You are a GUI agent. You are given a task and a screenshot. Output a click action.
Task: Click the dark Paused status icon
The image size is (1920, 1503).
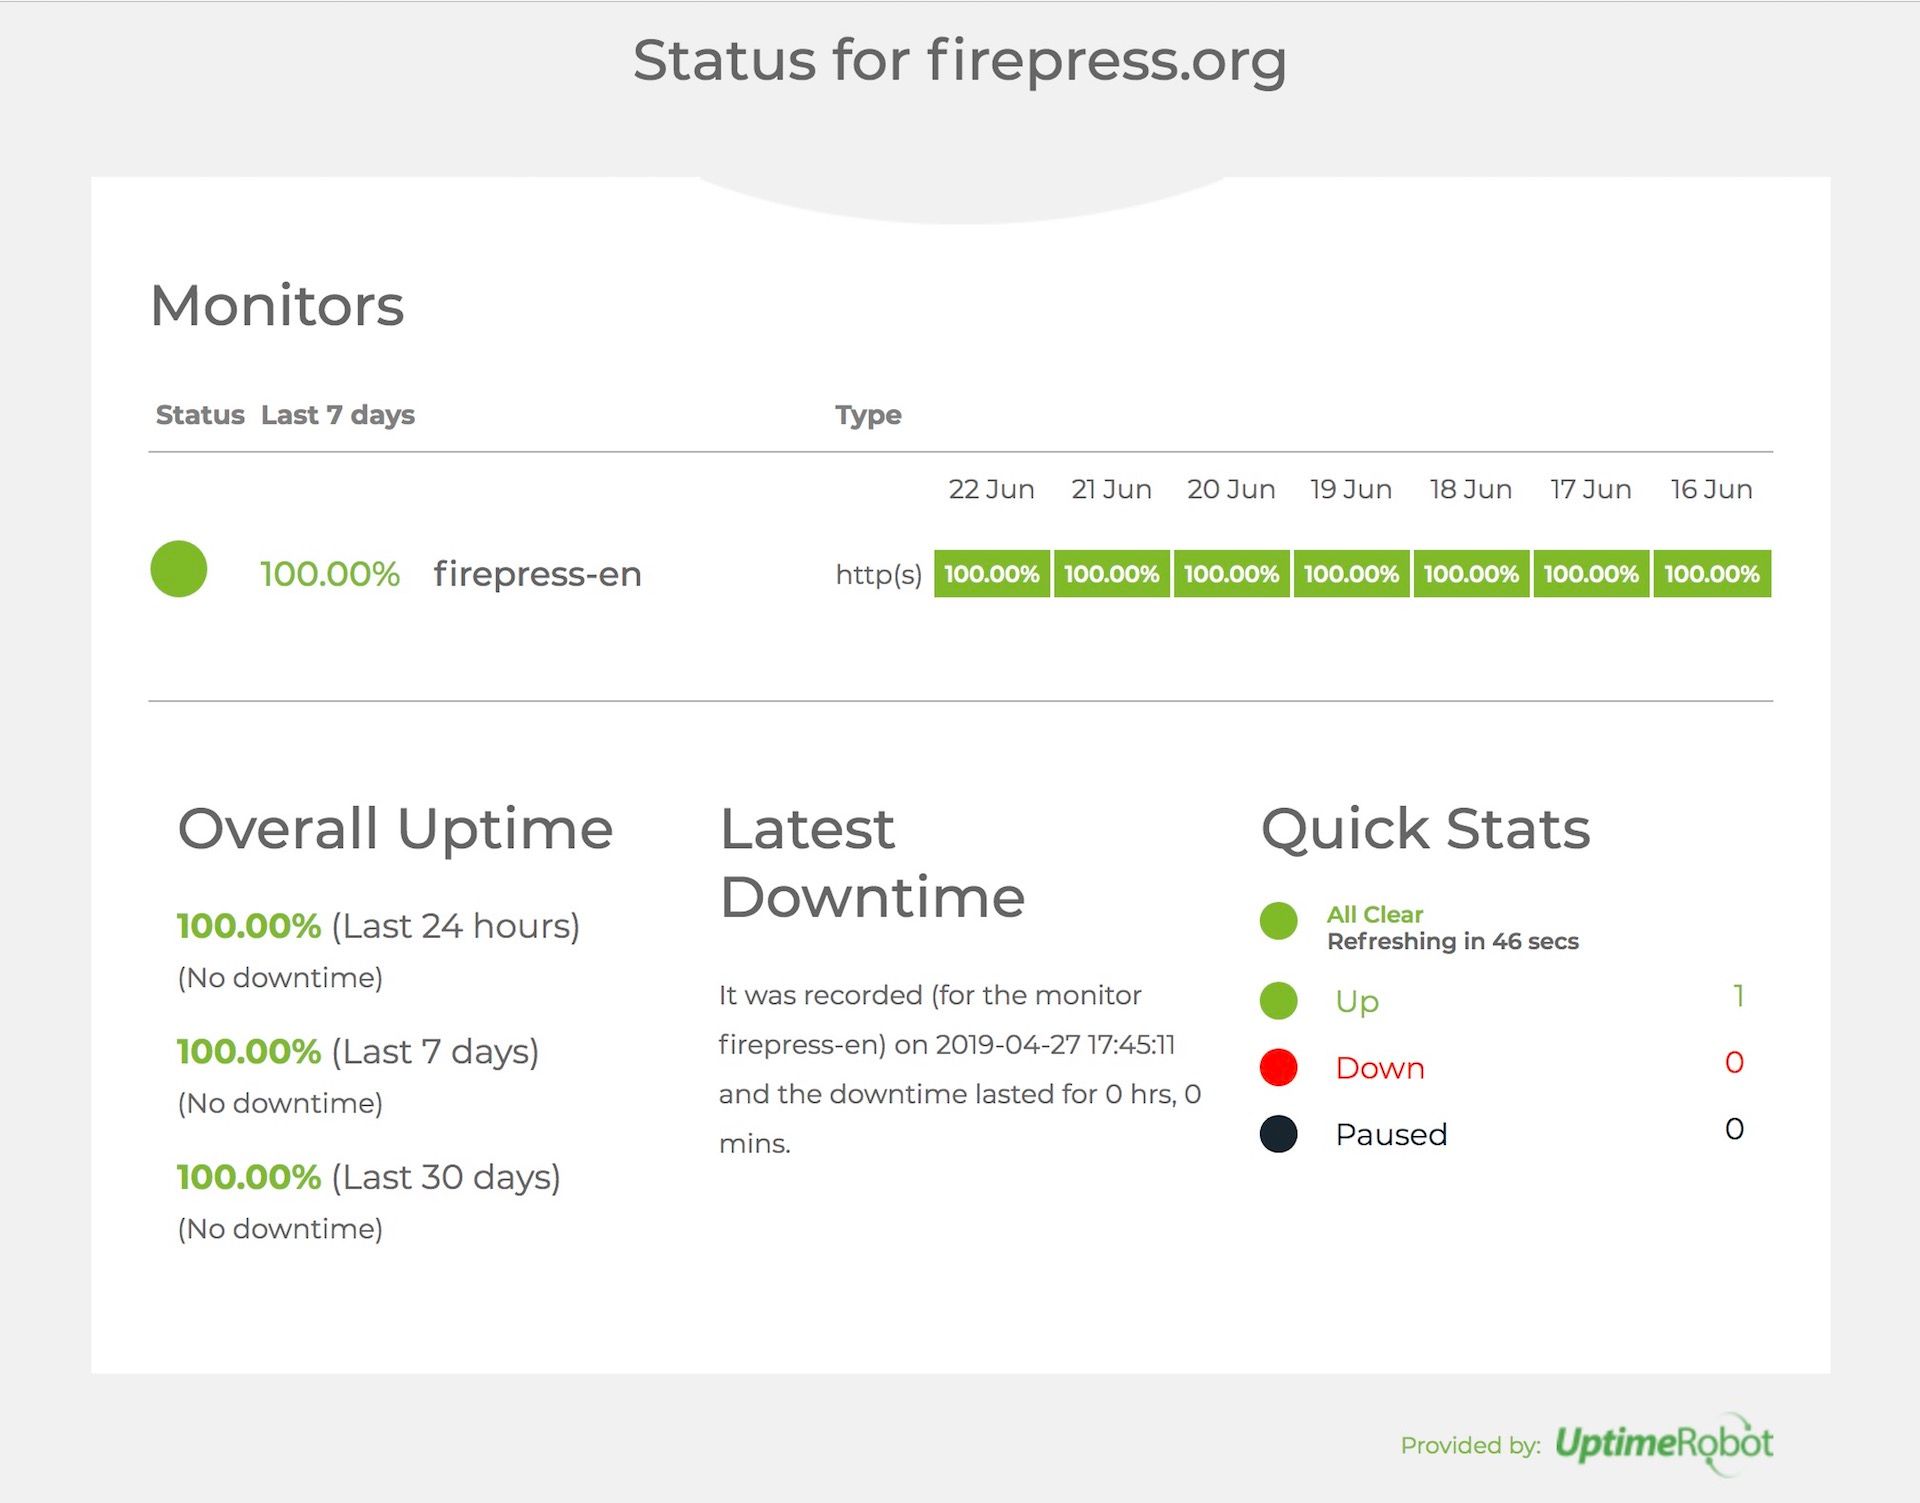click(x=1279, y=1134)
